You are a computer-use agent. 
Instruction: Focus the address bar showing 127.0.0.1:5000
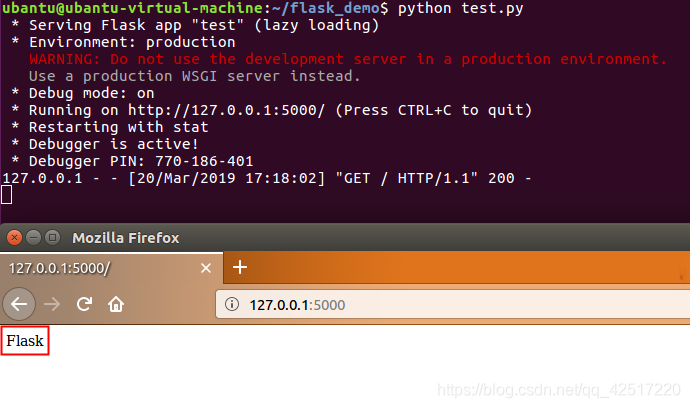point(452,305)
